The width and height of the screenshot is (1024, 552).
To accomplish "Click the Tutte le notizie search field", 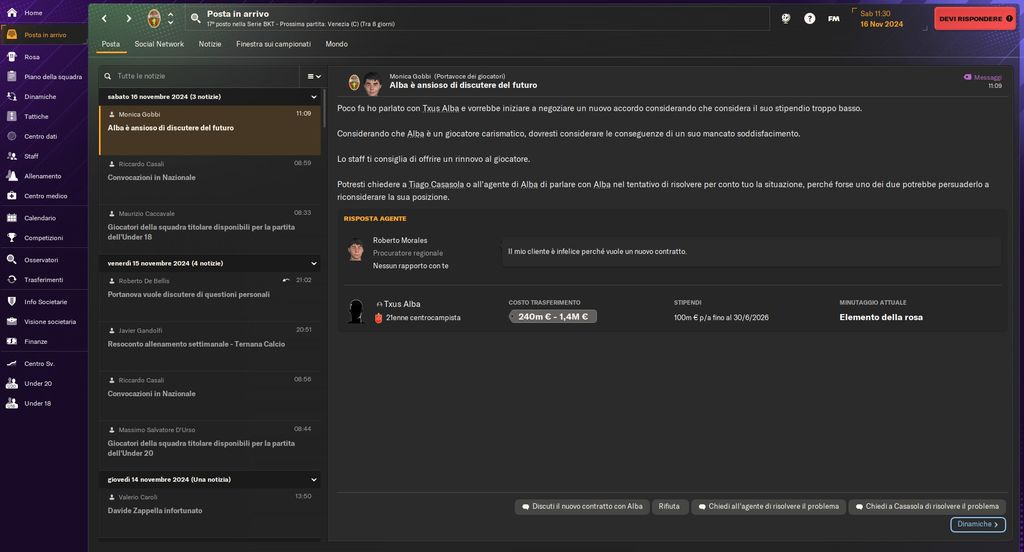I will point(200,76).
